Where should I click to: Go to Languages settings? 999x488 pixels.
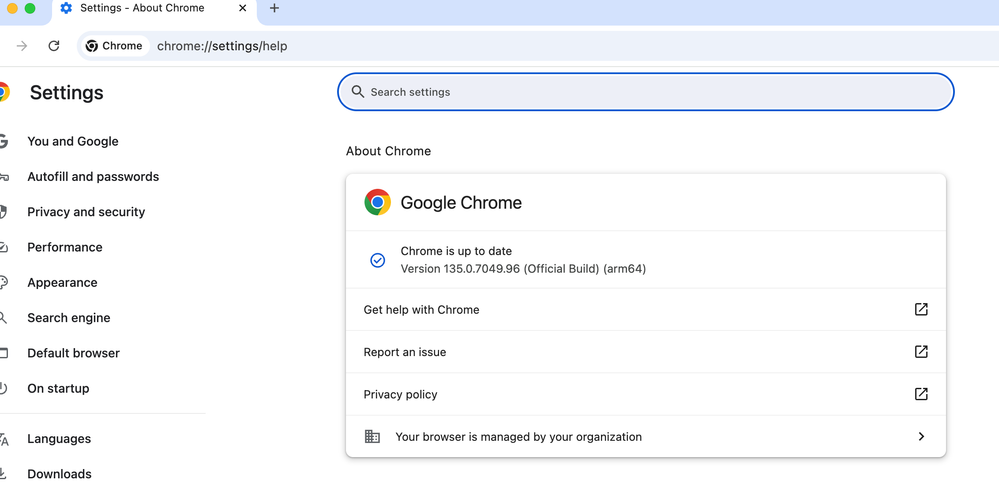tap(59, 439)
